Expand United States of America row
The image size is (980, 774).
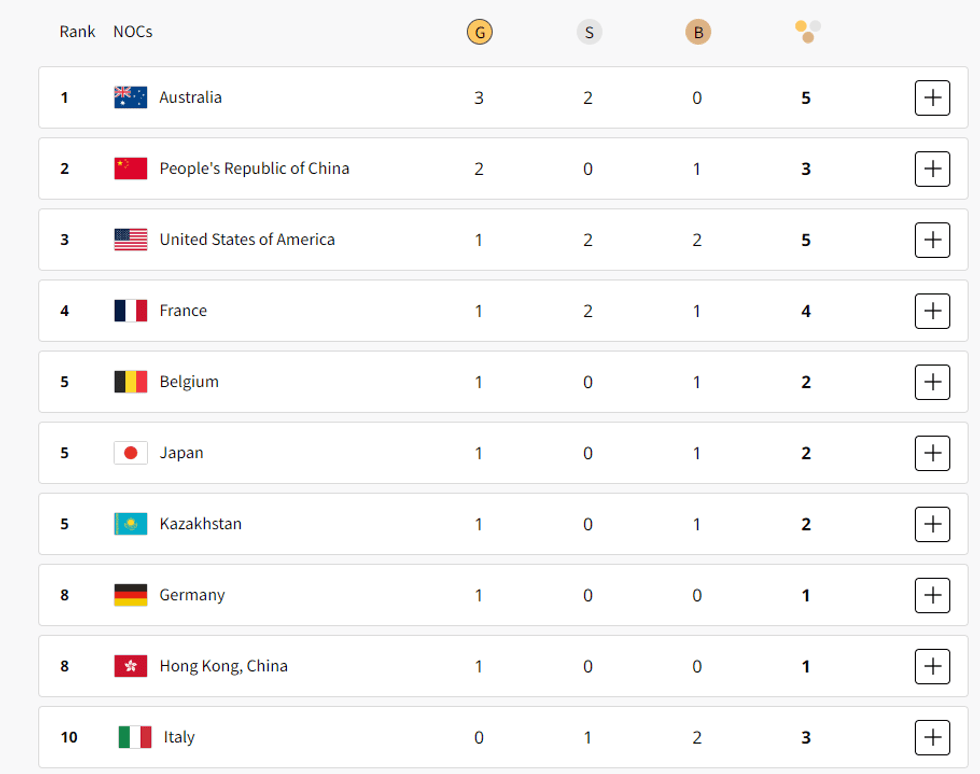(932, 240)
